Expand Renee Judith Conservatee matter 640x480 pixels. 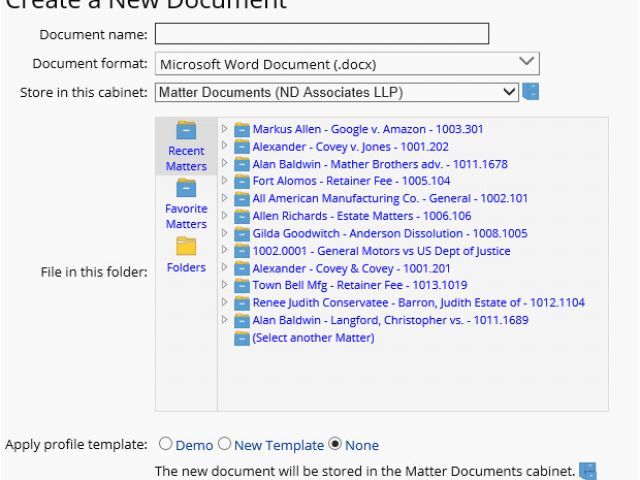(x=224, y=302)
